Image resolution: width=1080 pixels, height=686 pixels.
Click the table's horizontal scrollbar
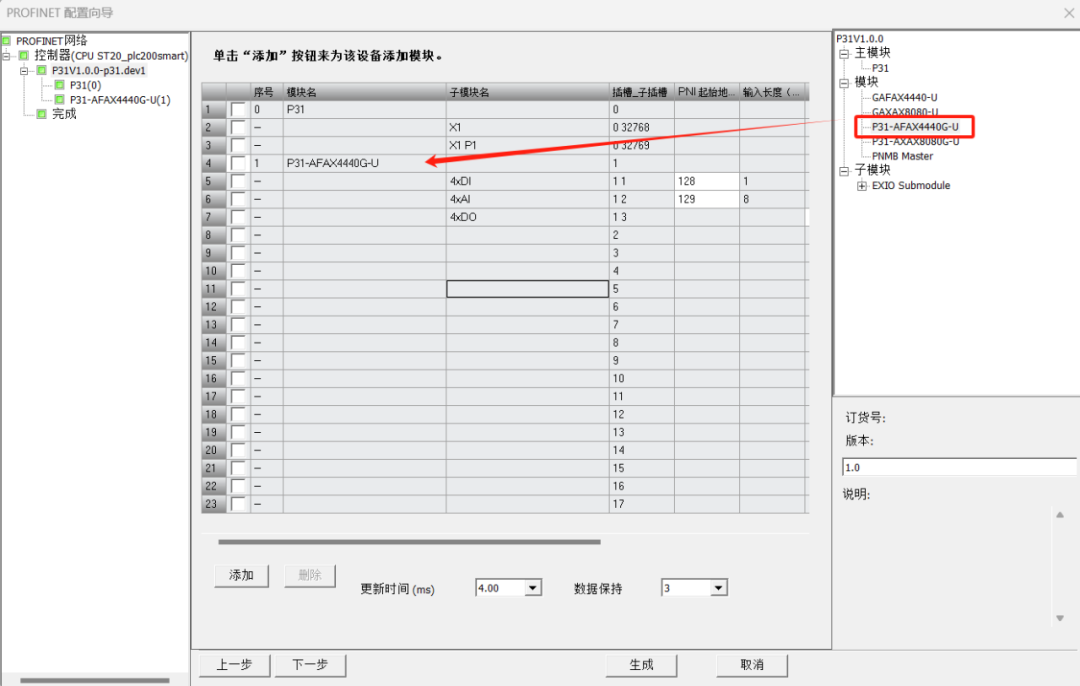point(409,542)
